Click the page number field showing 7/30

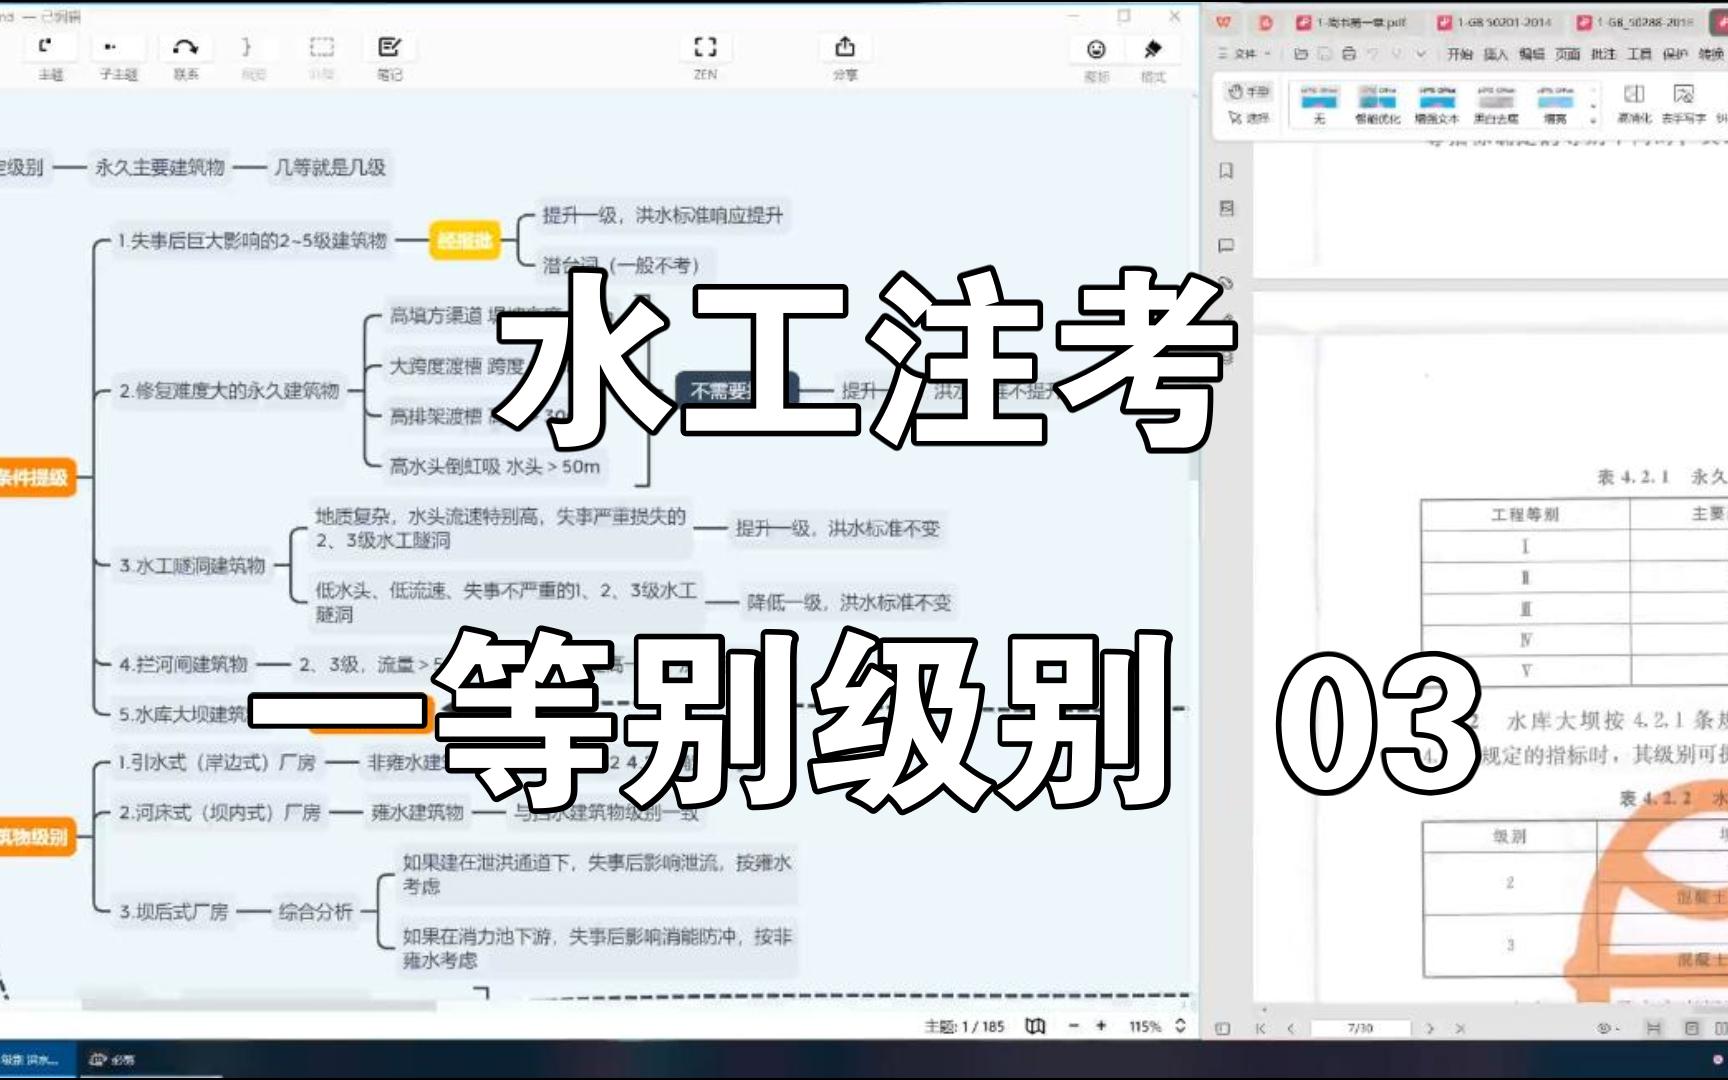pos(1360,1028)
